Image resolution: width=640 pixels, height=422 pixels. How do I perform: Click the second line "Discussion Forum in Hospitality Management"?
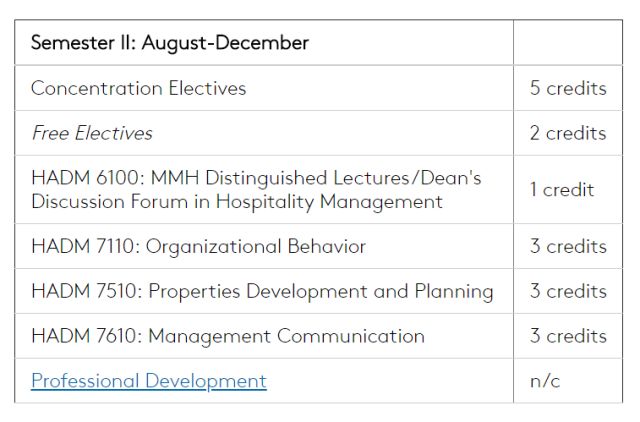(237, 202)
